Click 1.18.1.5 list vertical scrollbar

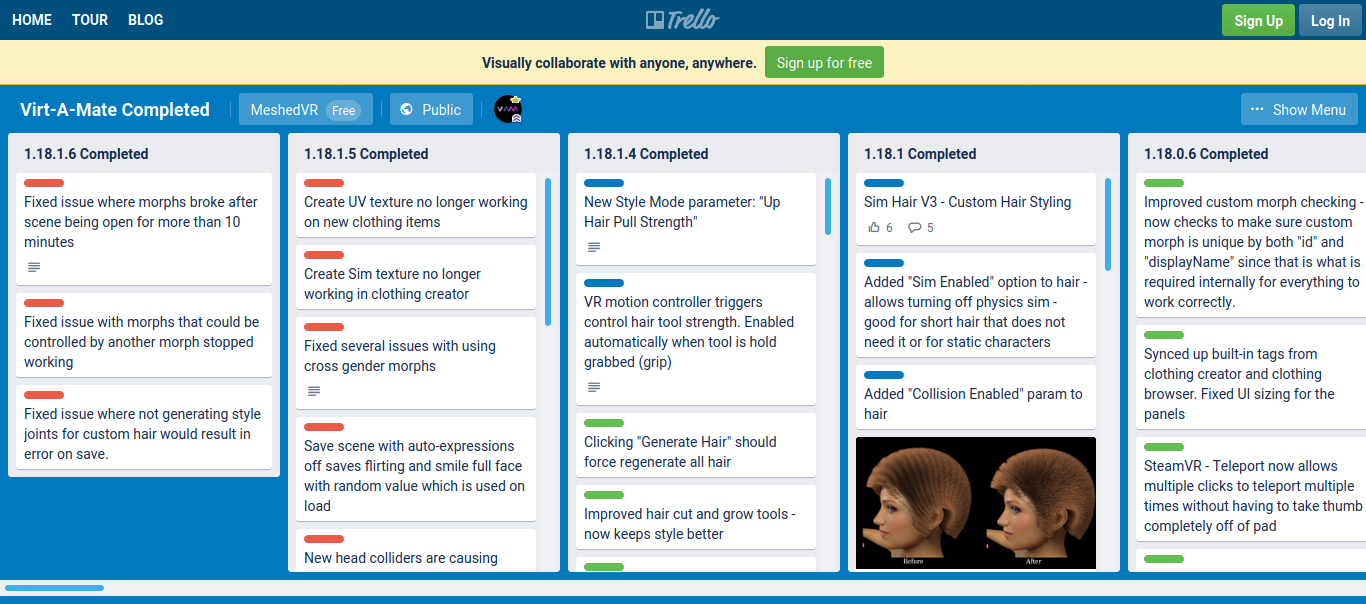(548, 252)
